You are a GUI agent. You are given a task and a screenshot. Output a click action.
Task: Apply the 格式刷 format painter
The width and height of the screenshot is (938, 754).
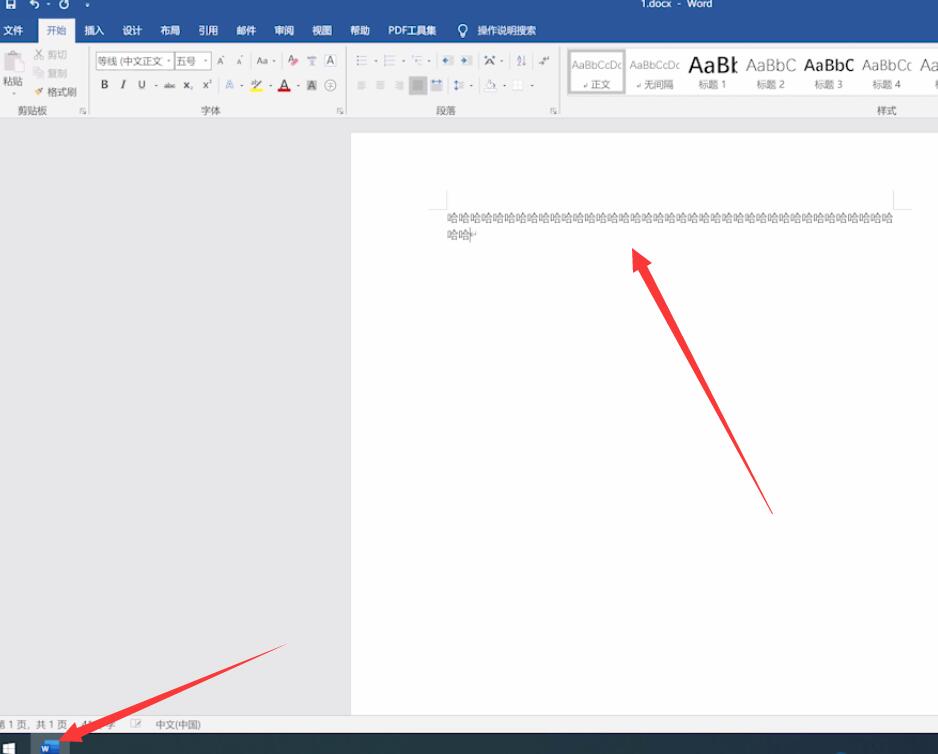pyautogui.click(x=56, y=92)
